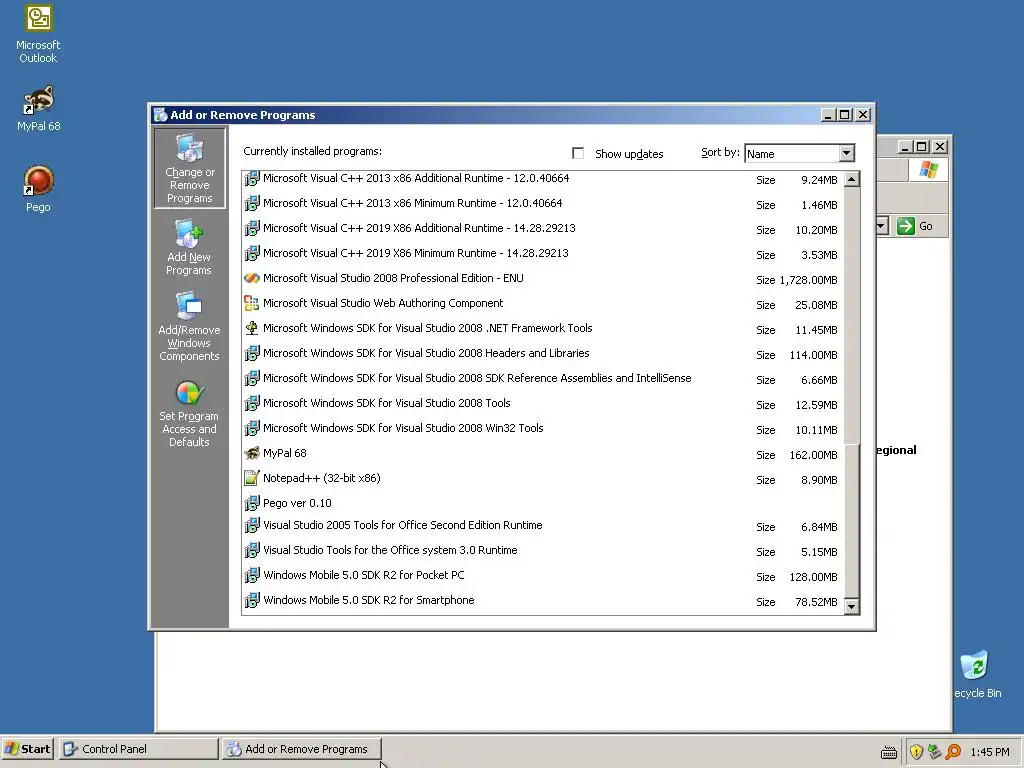
Task: Click the scroll up arrow of programs list
Action: point(852,179)
